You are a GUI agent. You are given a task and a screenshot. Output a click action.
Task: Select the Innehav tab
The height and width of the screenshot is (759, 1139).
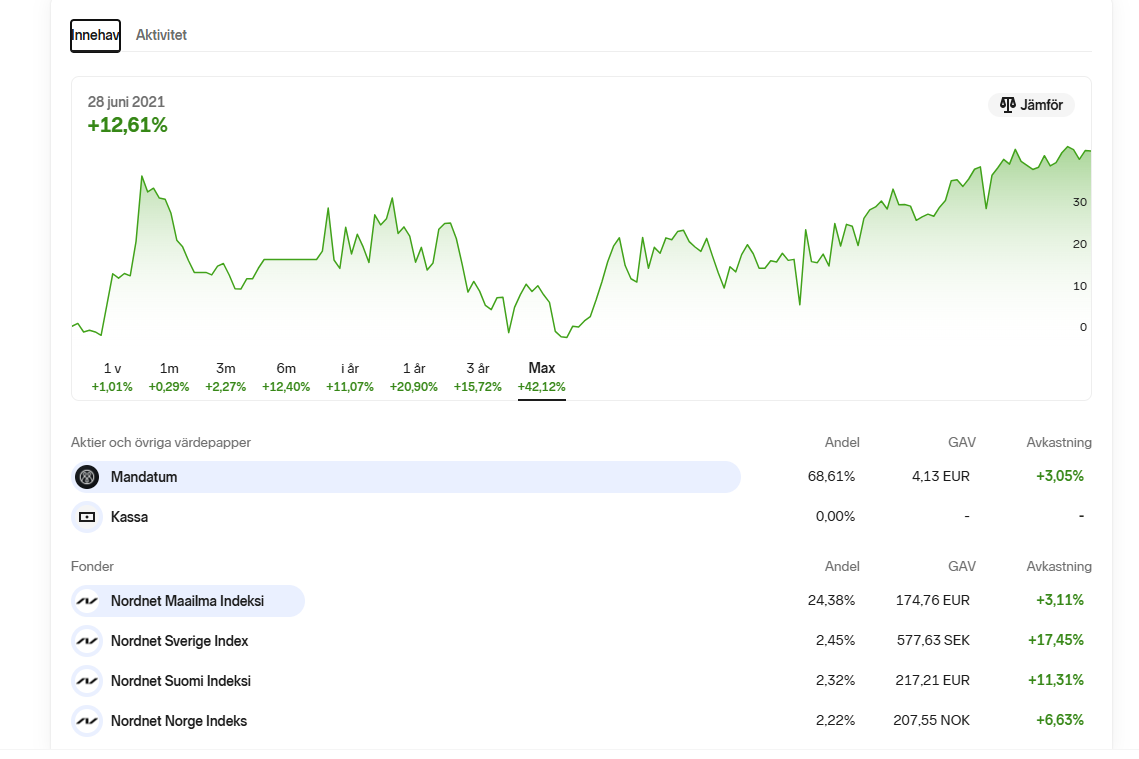(95, 35)
